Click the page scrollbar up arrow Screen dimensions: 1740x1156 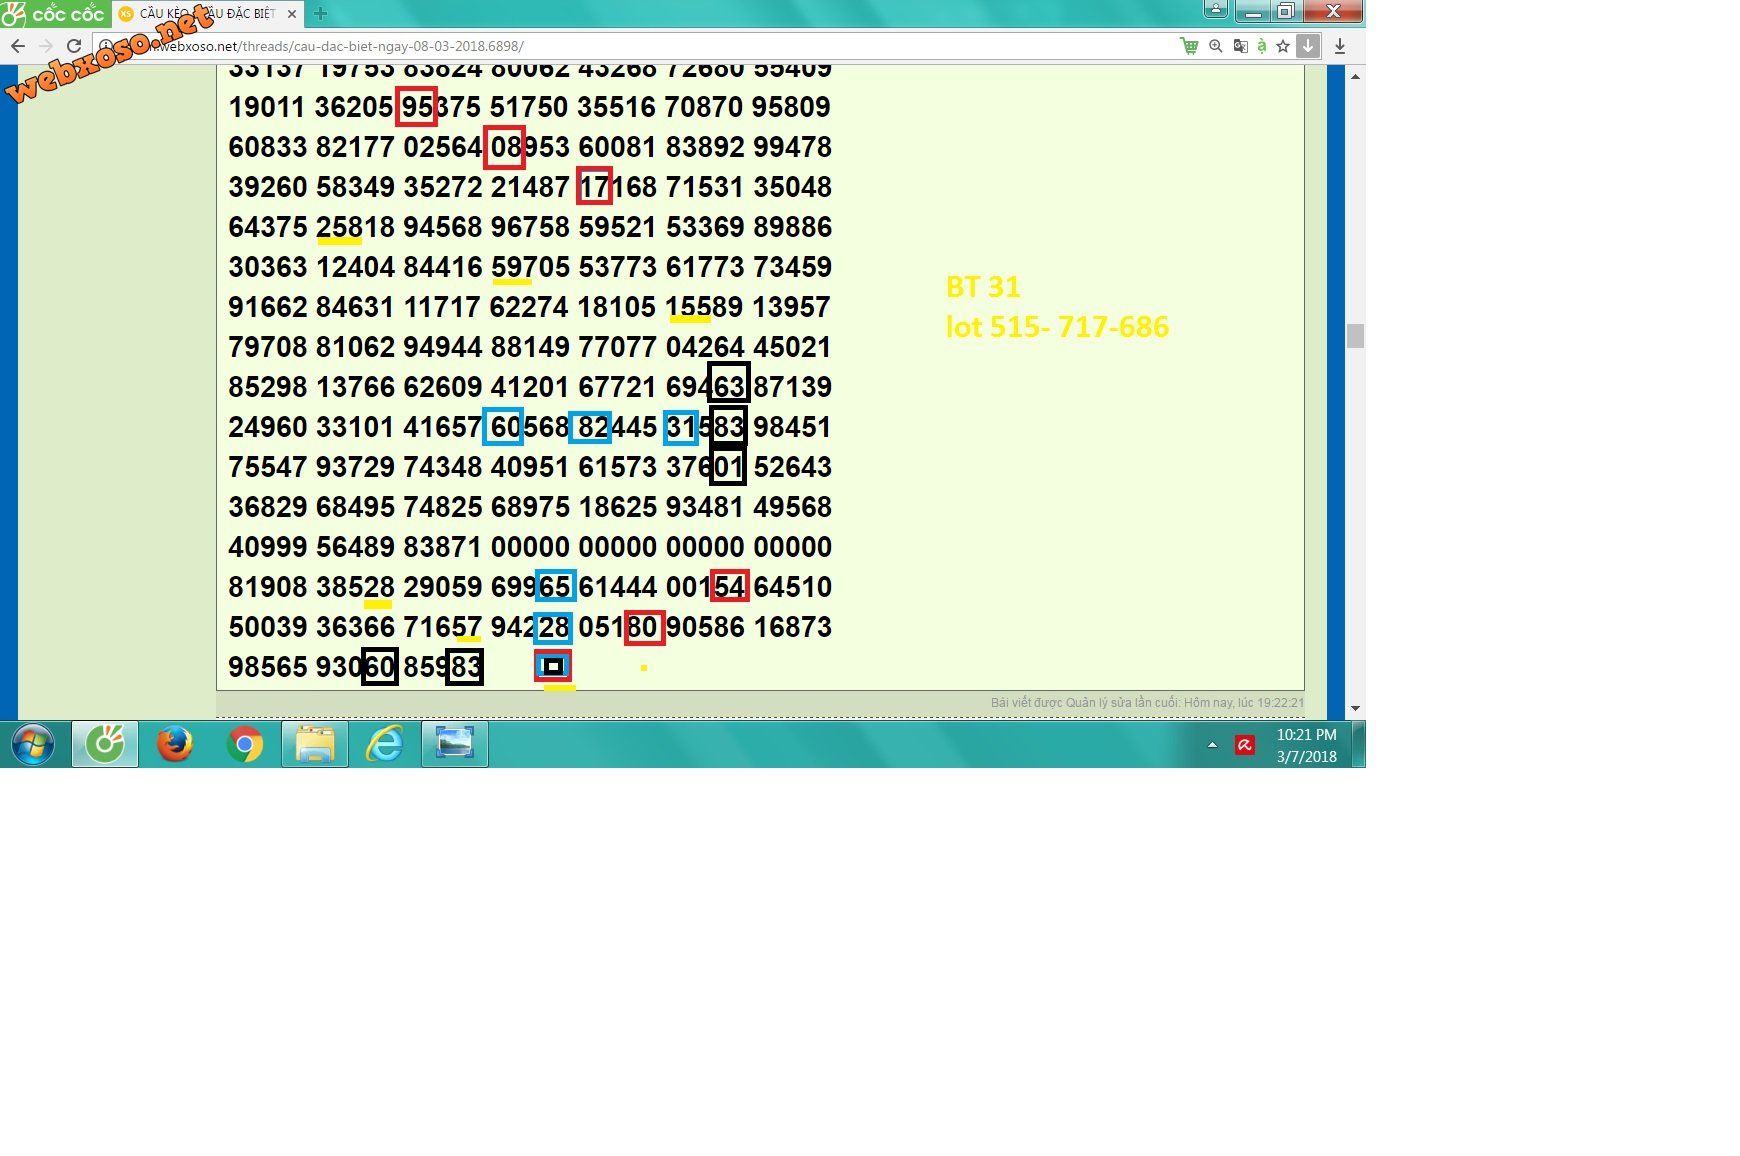pos(1355,76)
